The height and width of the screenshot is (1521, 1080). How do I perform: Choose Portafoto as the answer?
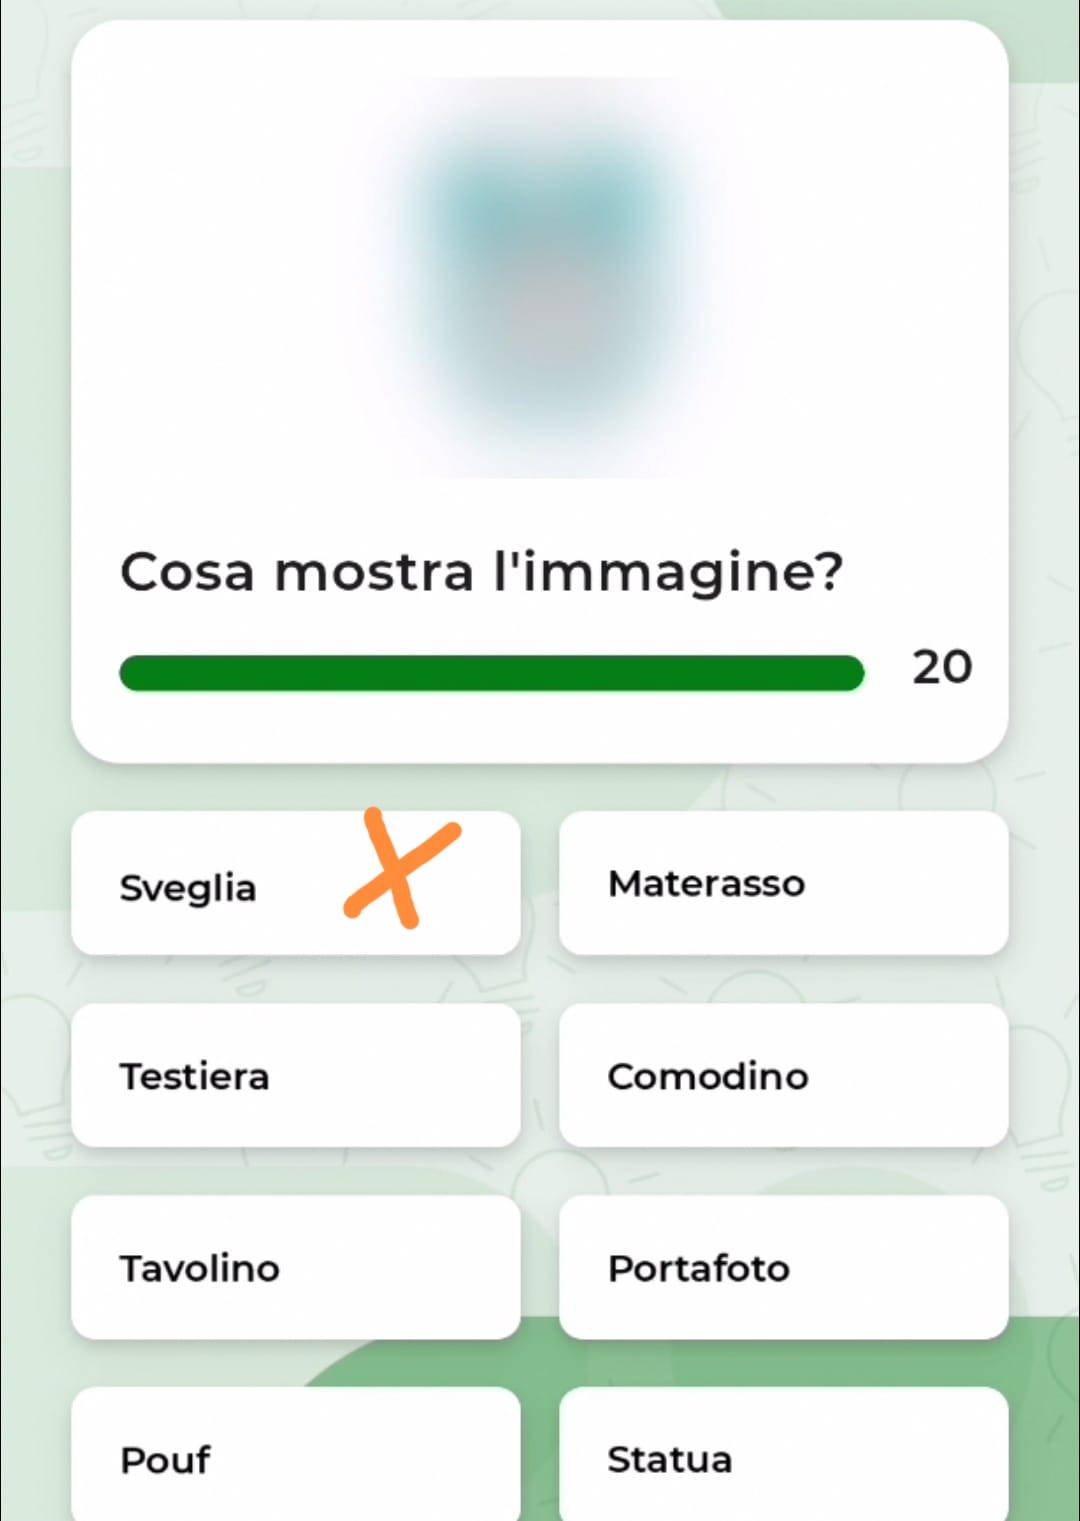point(783,1267)
